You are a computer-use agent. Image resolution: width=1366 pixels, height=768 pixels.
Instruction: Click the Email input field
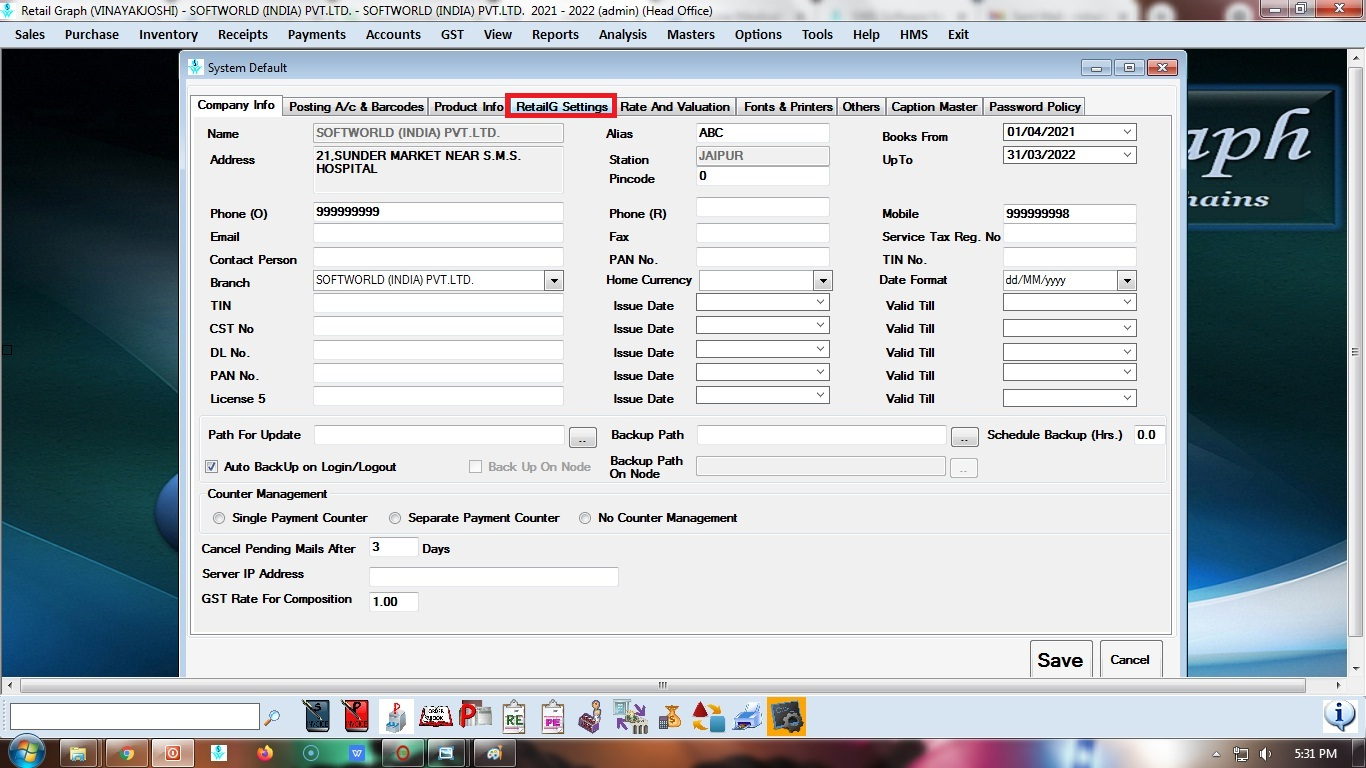(x=438, y=234)
